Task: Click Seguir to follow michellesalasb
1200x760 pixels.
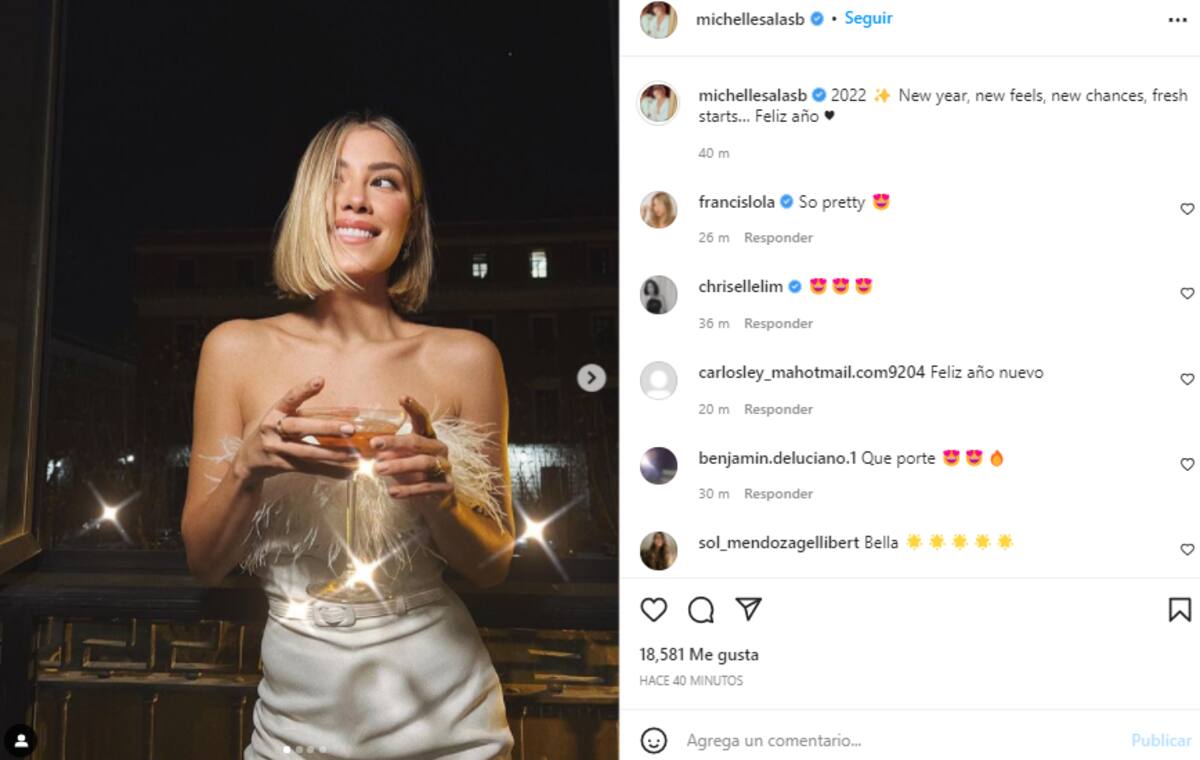Action: pos(868,18)
